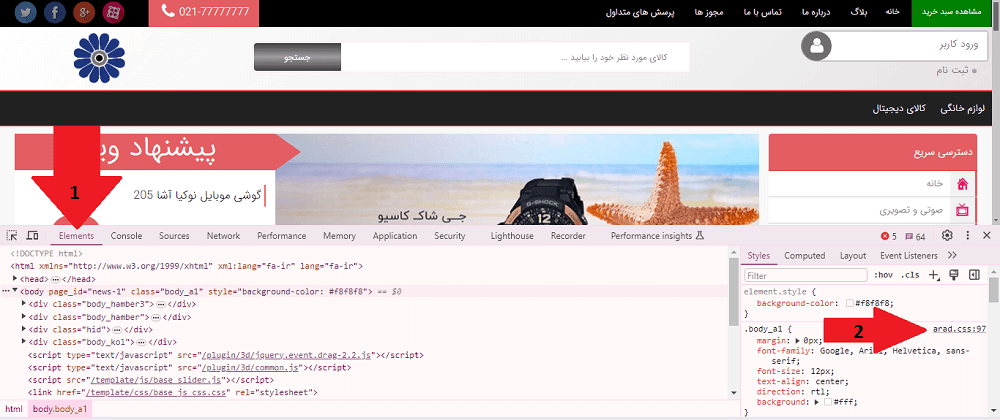Click the 021-77777777 phone button
This screenshot has height=420, width=1000.
(x=204, y=12)
